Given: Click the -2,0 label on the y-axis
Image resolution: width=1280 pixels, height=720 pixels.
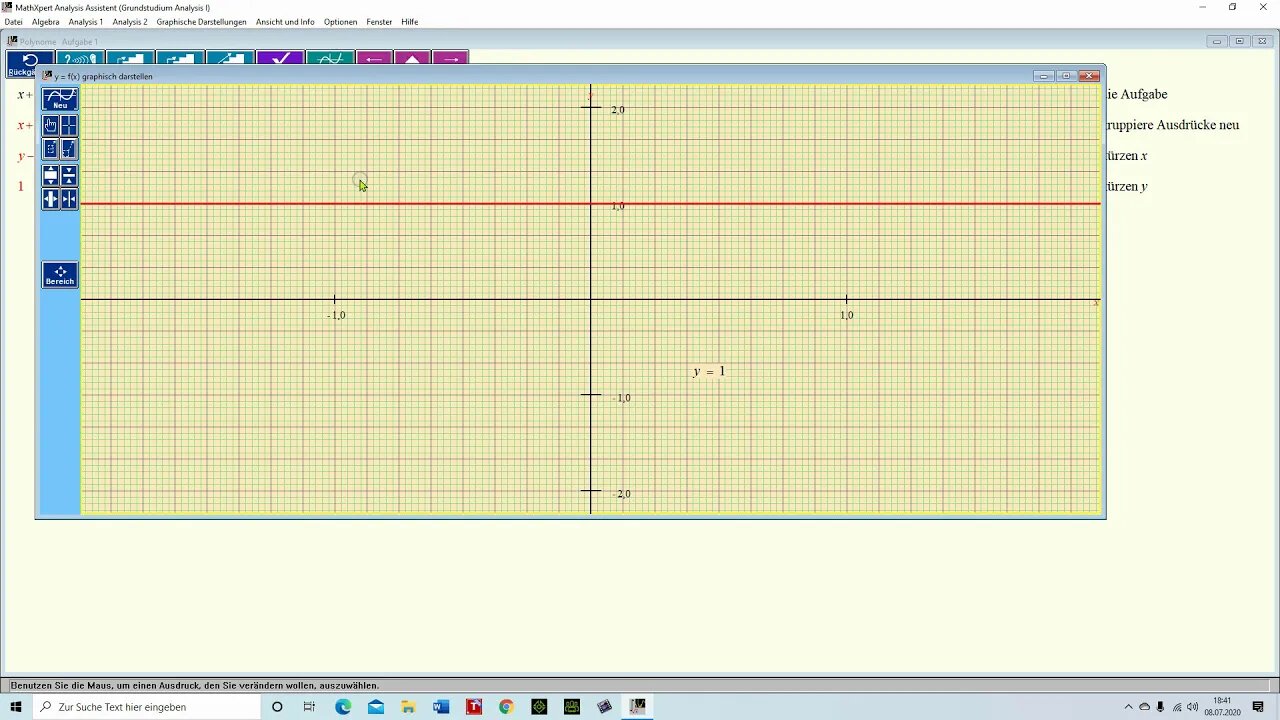Looking at the screenshot, I should [x=621, y=494].
